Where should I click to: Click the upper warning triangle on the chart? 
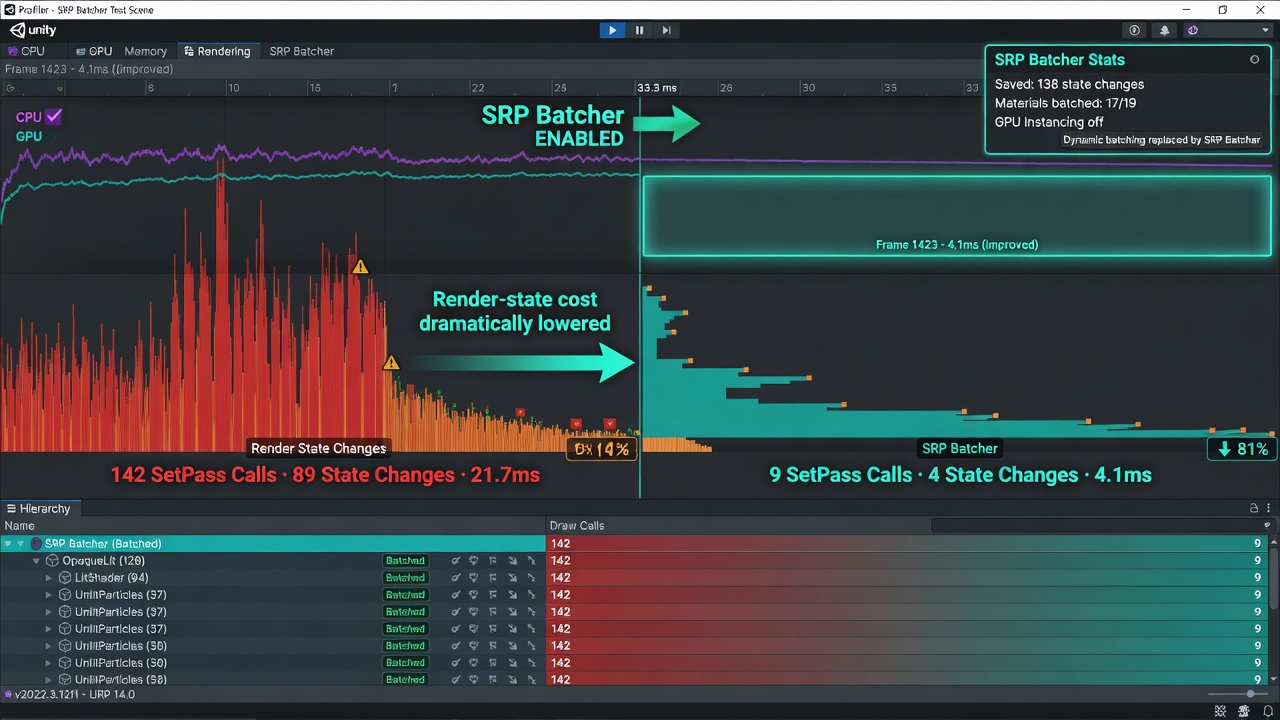(360, 266)
